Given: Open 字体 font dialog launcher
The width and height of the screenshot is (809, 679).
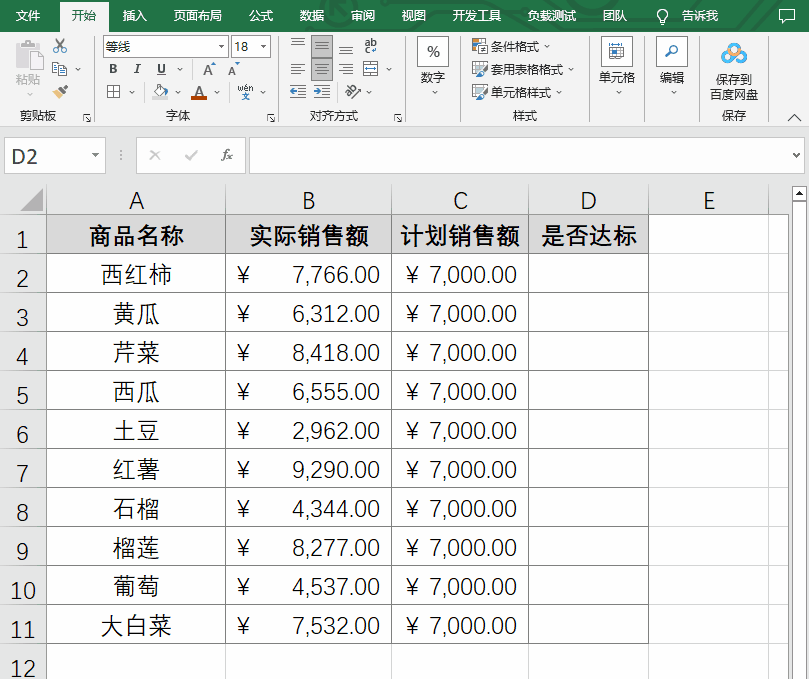Looking at the screenshot, I should 271,118.
